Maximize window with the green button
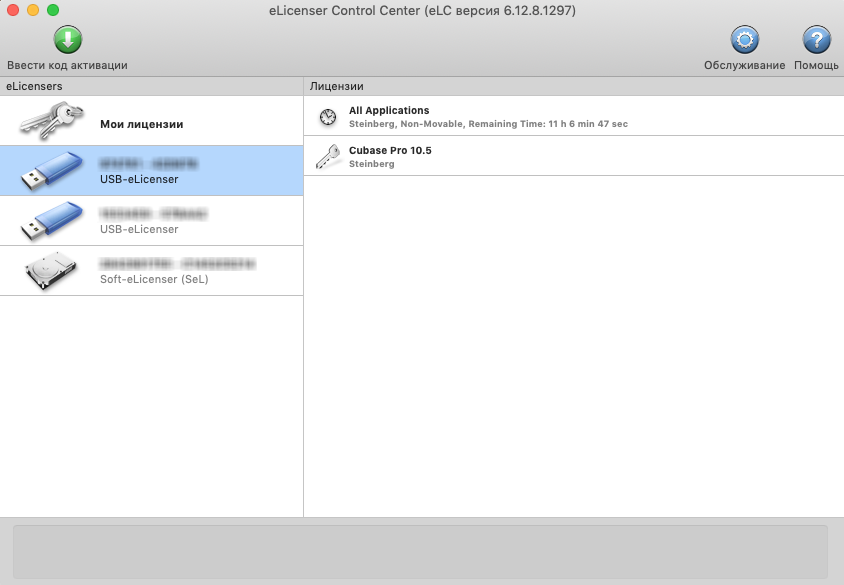844x585 pixels. (53, 10)
